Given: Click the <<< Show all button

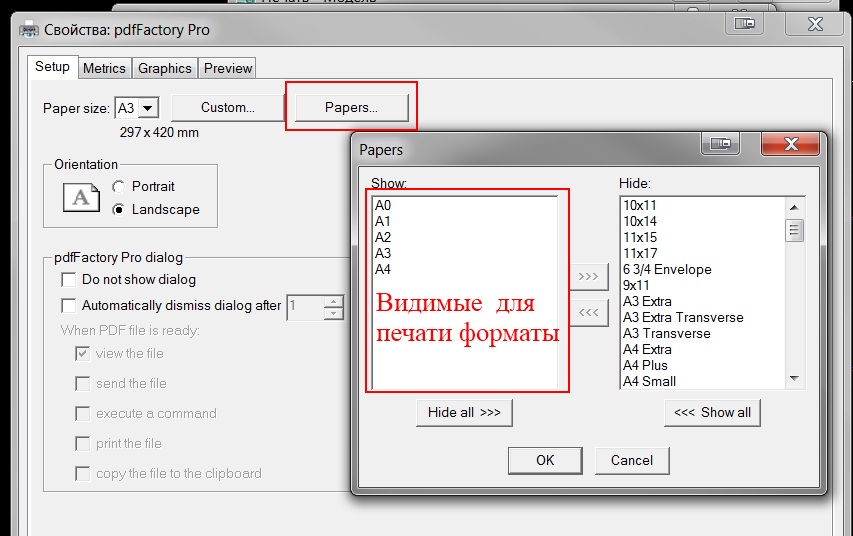Looking at the screenshot, I should [x=712, y=412].
